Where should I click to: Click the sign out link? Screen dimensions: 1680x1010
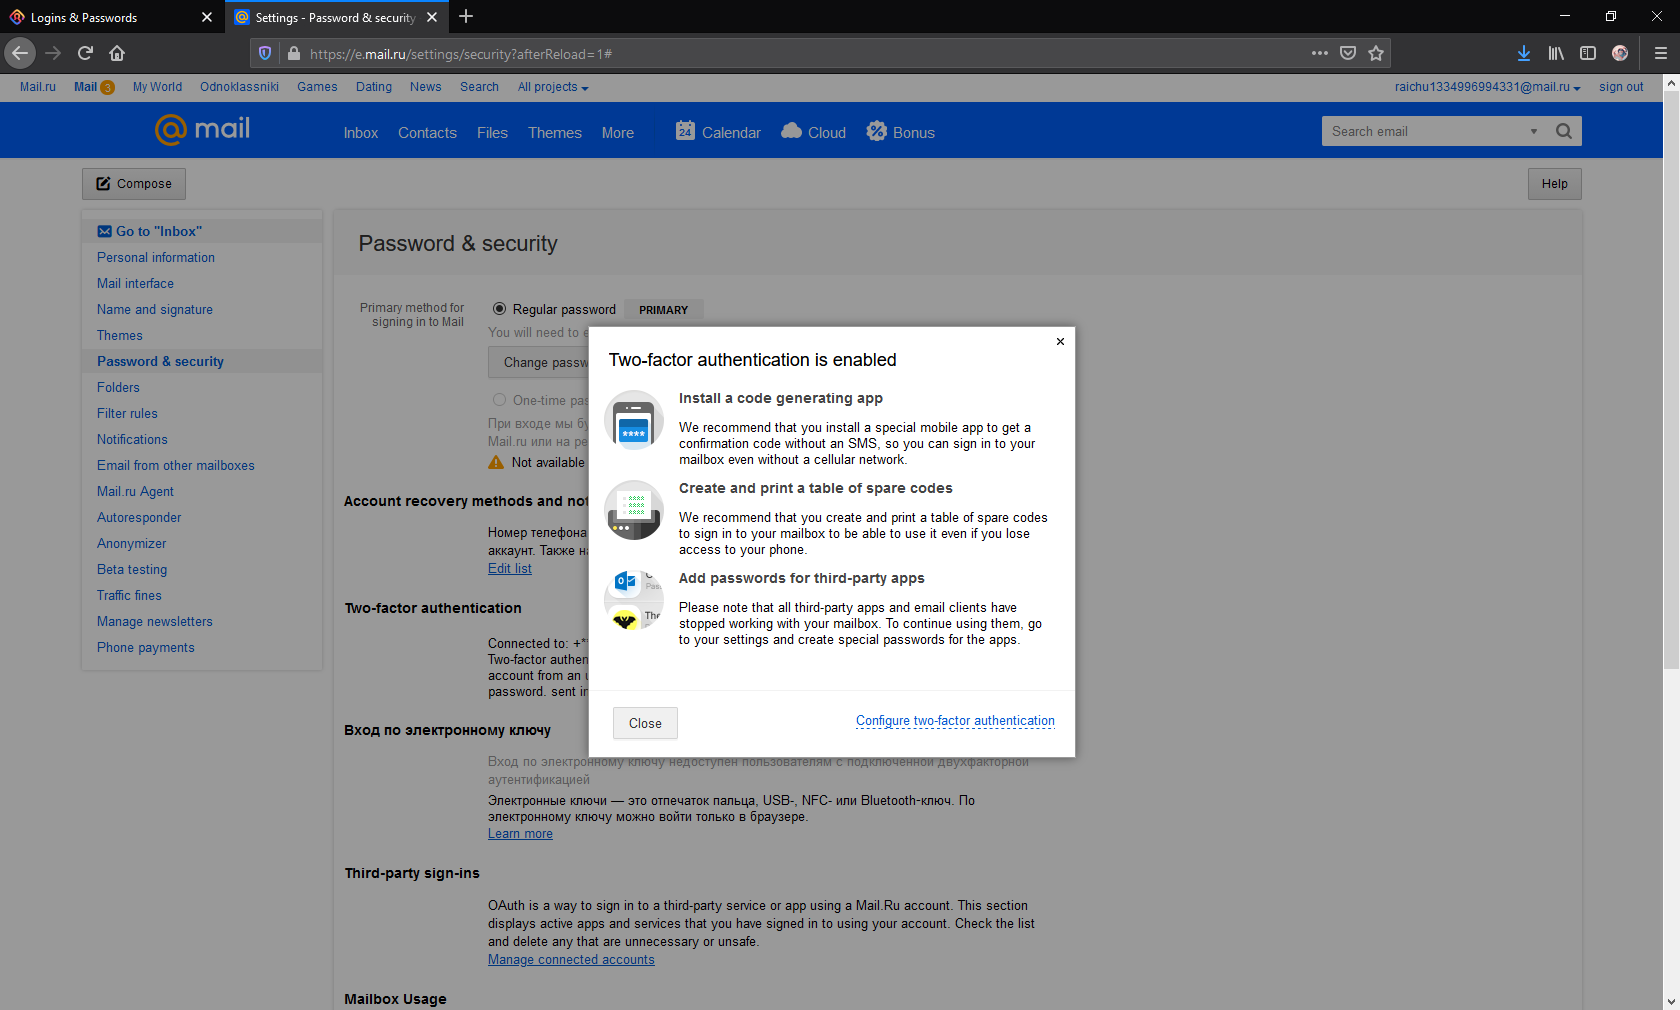tap(1621, 87)
